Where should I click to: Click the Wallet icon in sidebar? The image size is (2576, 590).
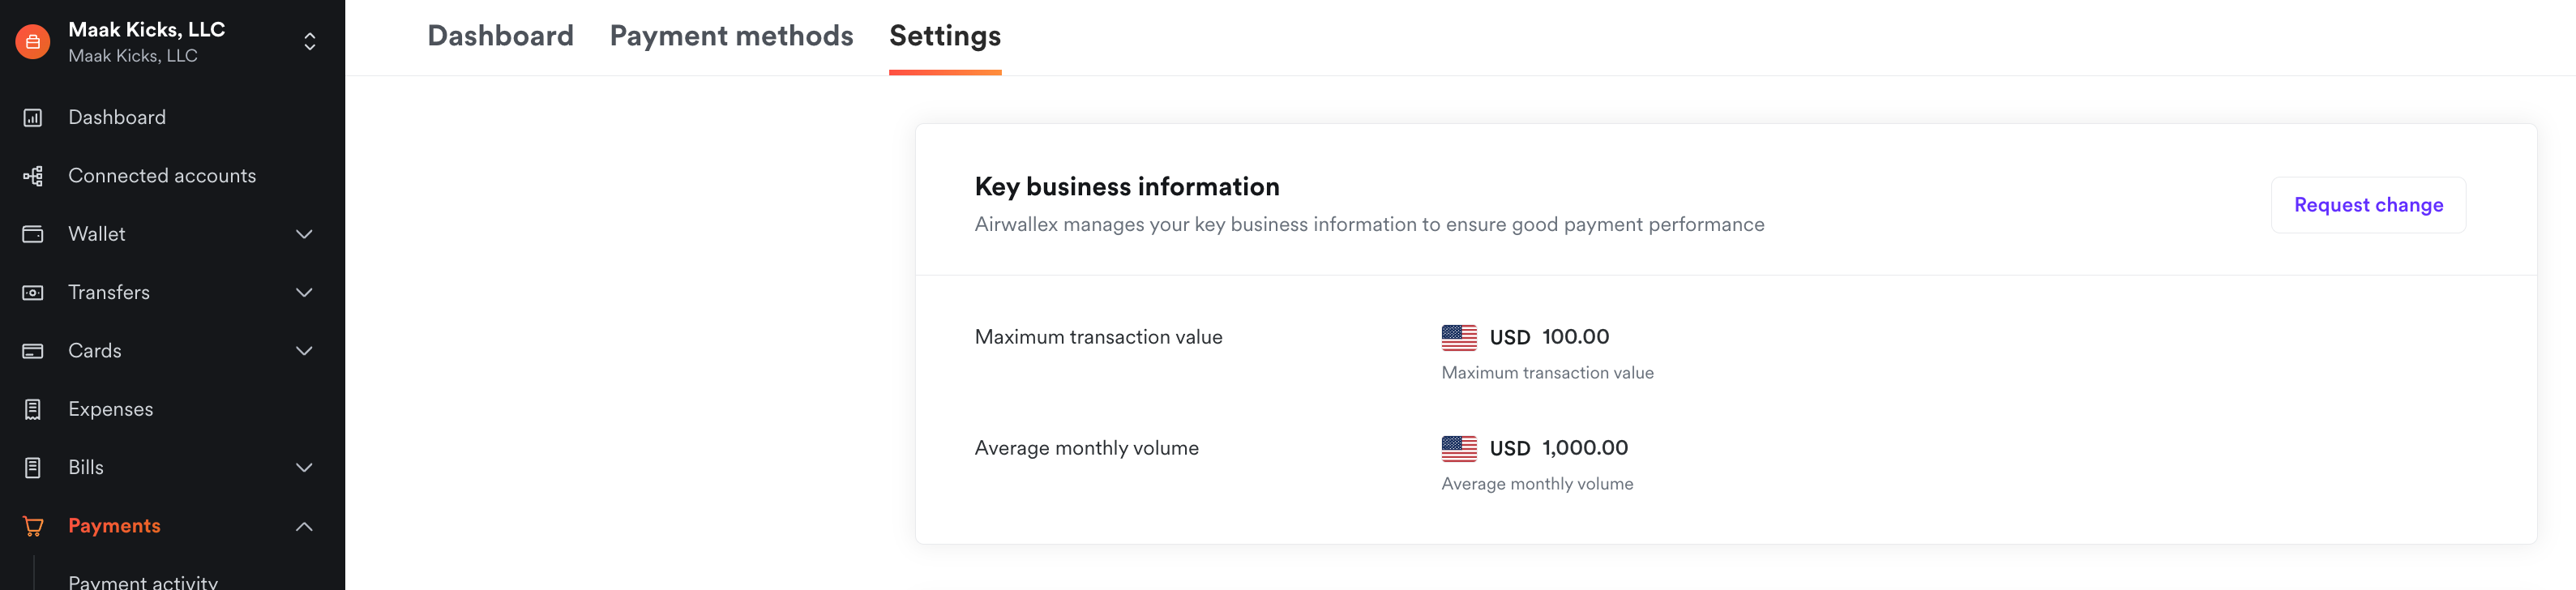33,234
